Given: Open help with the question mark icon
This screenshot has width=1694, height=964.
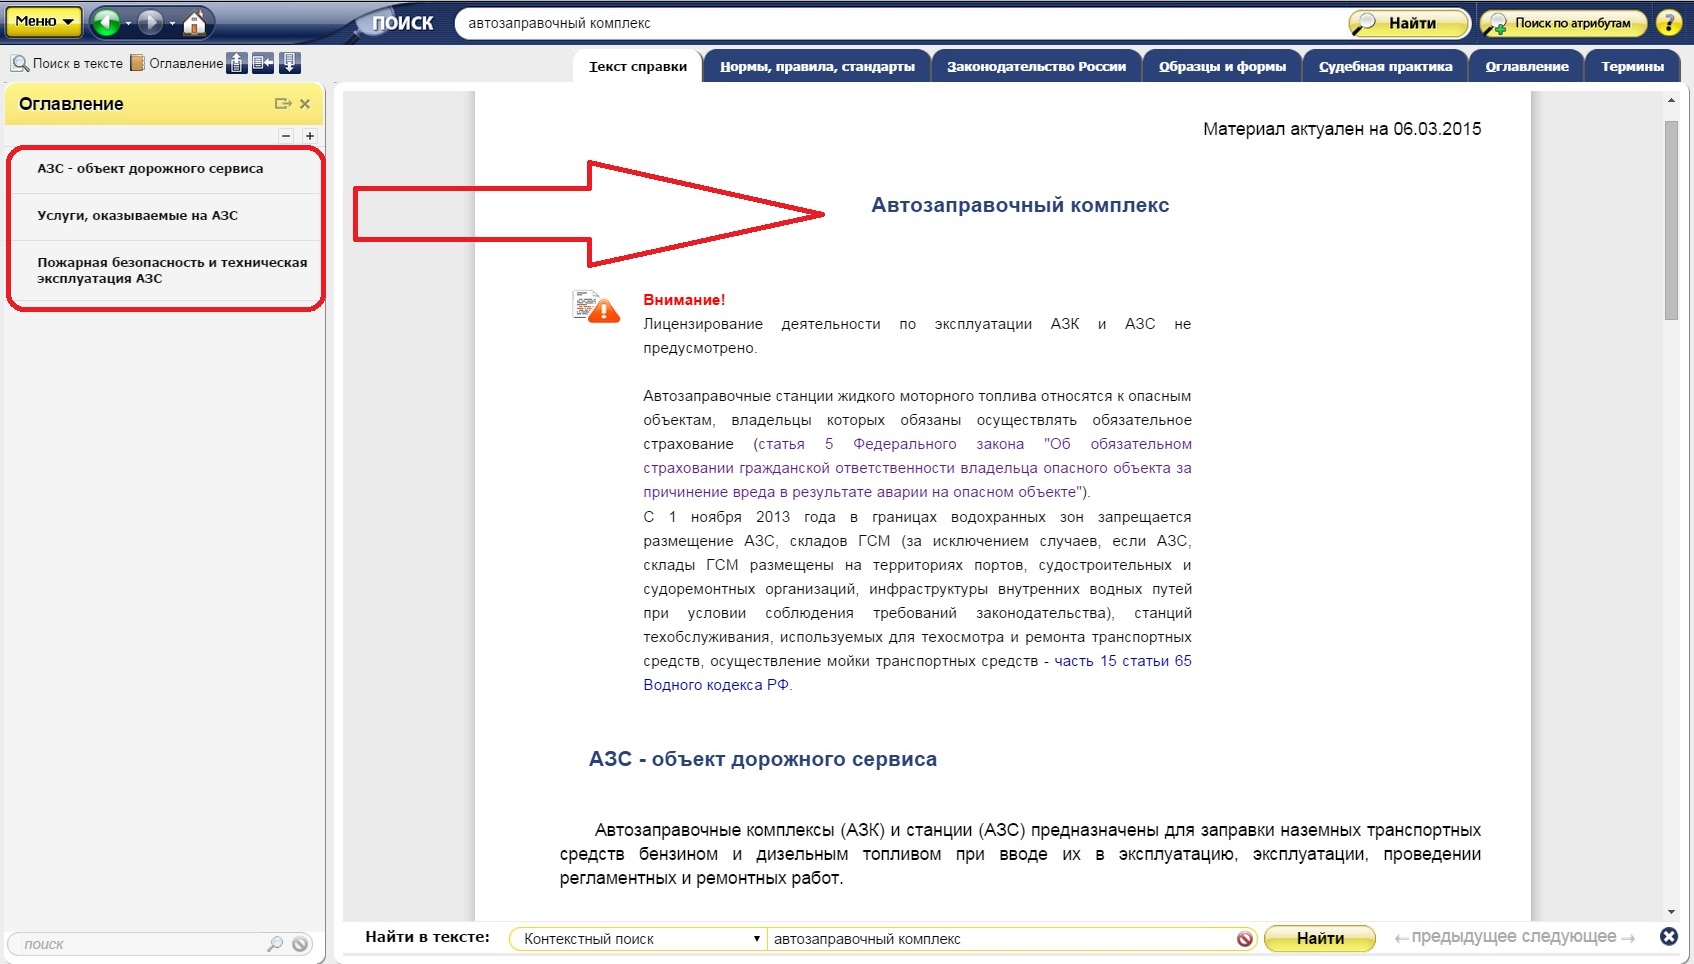Looking at the screenshot, I should [1668, 22].
